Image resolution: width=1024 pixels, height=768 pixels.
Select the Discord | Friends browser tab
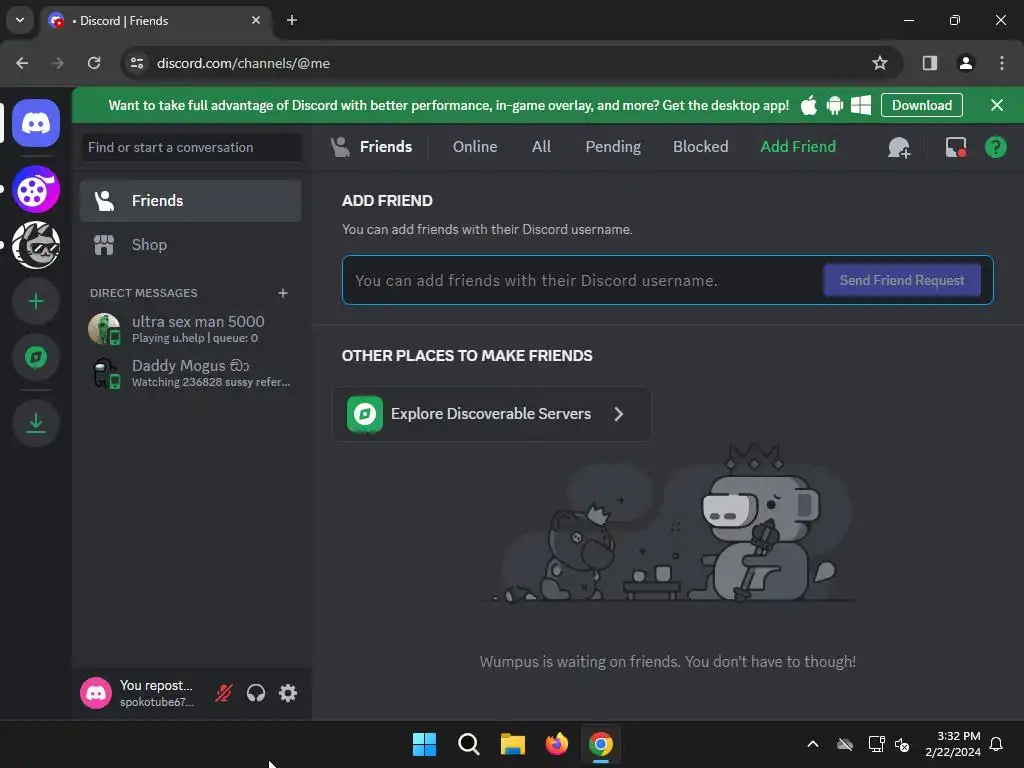point(157,20)
